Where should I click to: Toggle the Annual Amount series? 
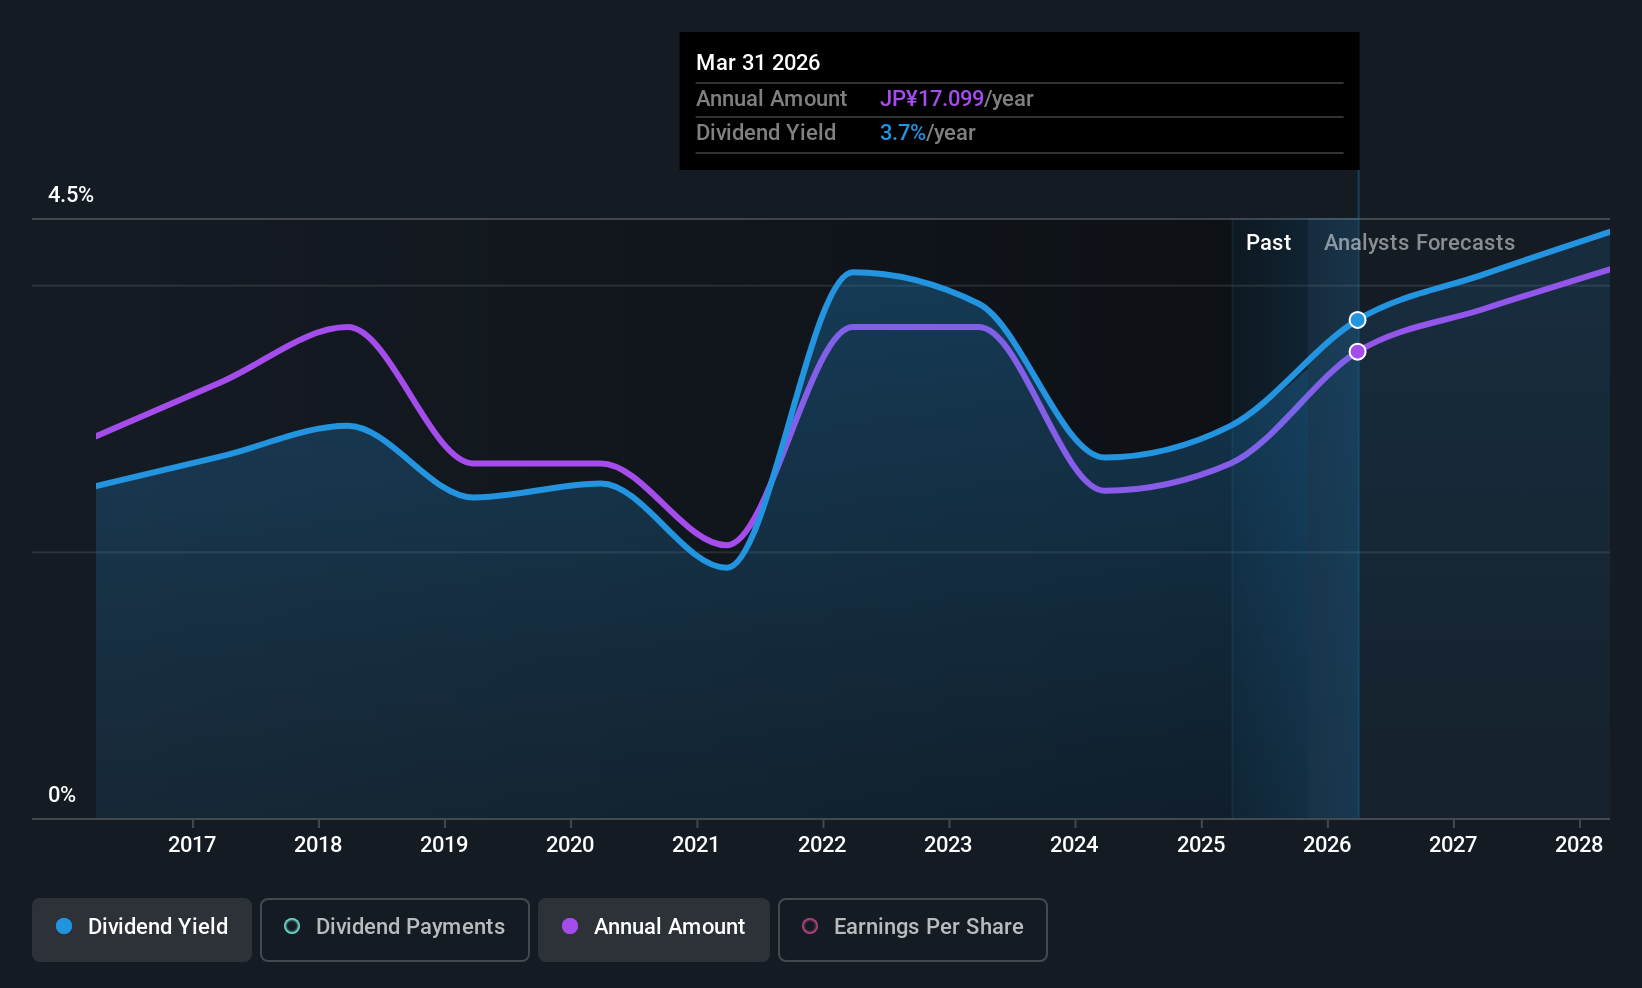pos(654,930)
